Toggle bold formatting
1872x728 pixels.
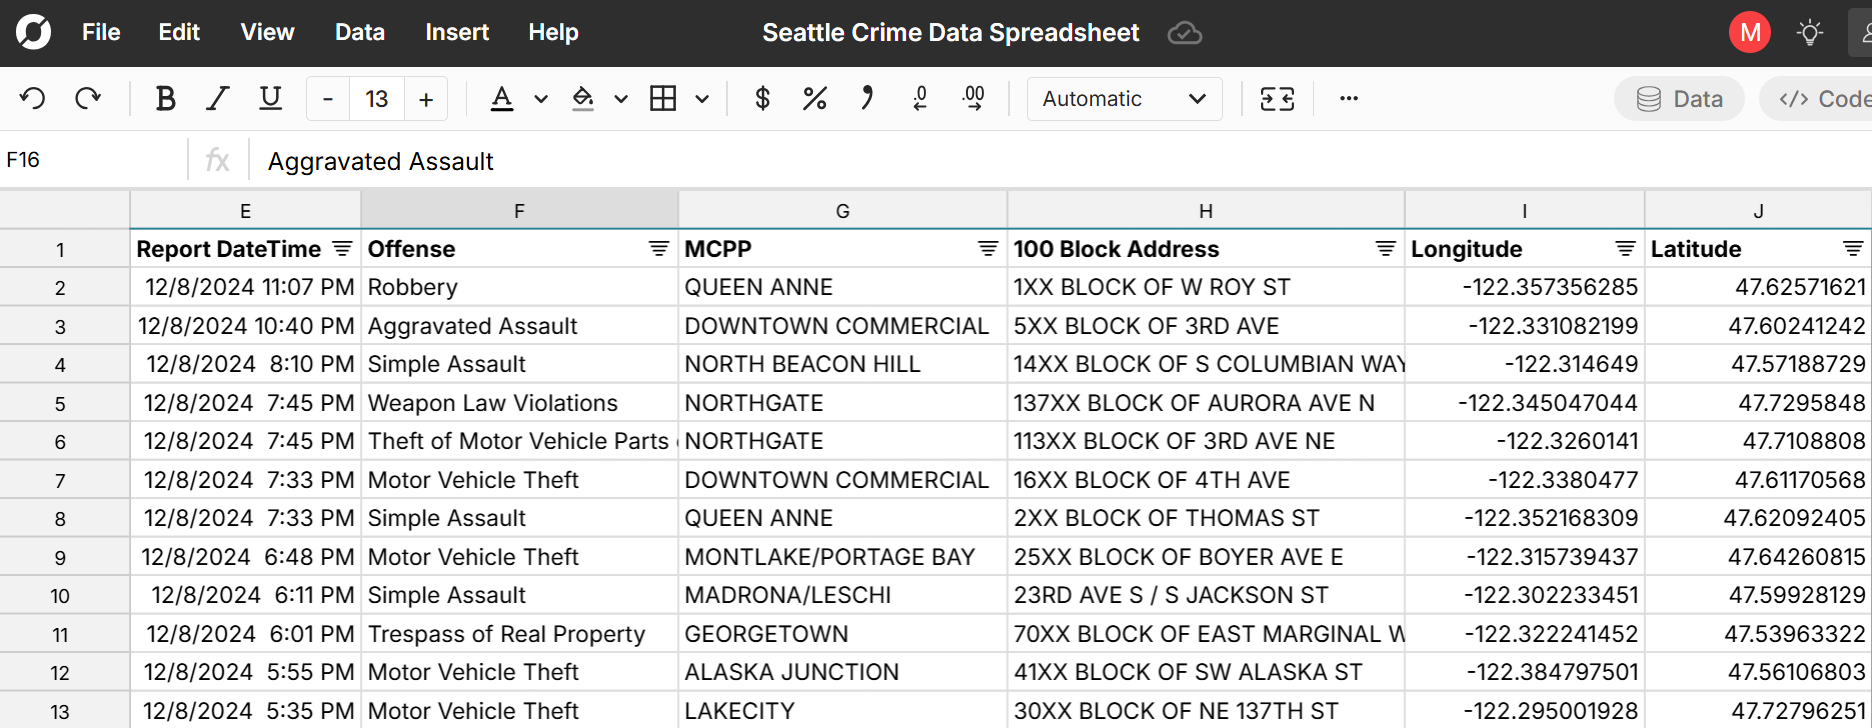(165, 98)
